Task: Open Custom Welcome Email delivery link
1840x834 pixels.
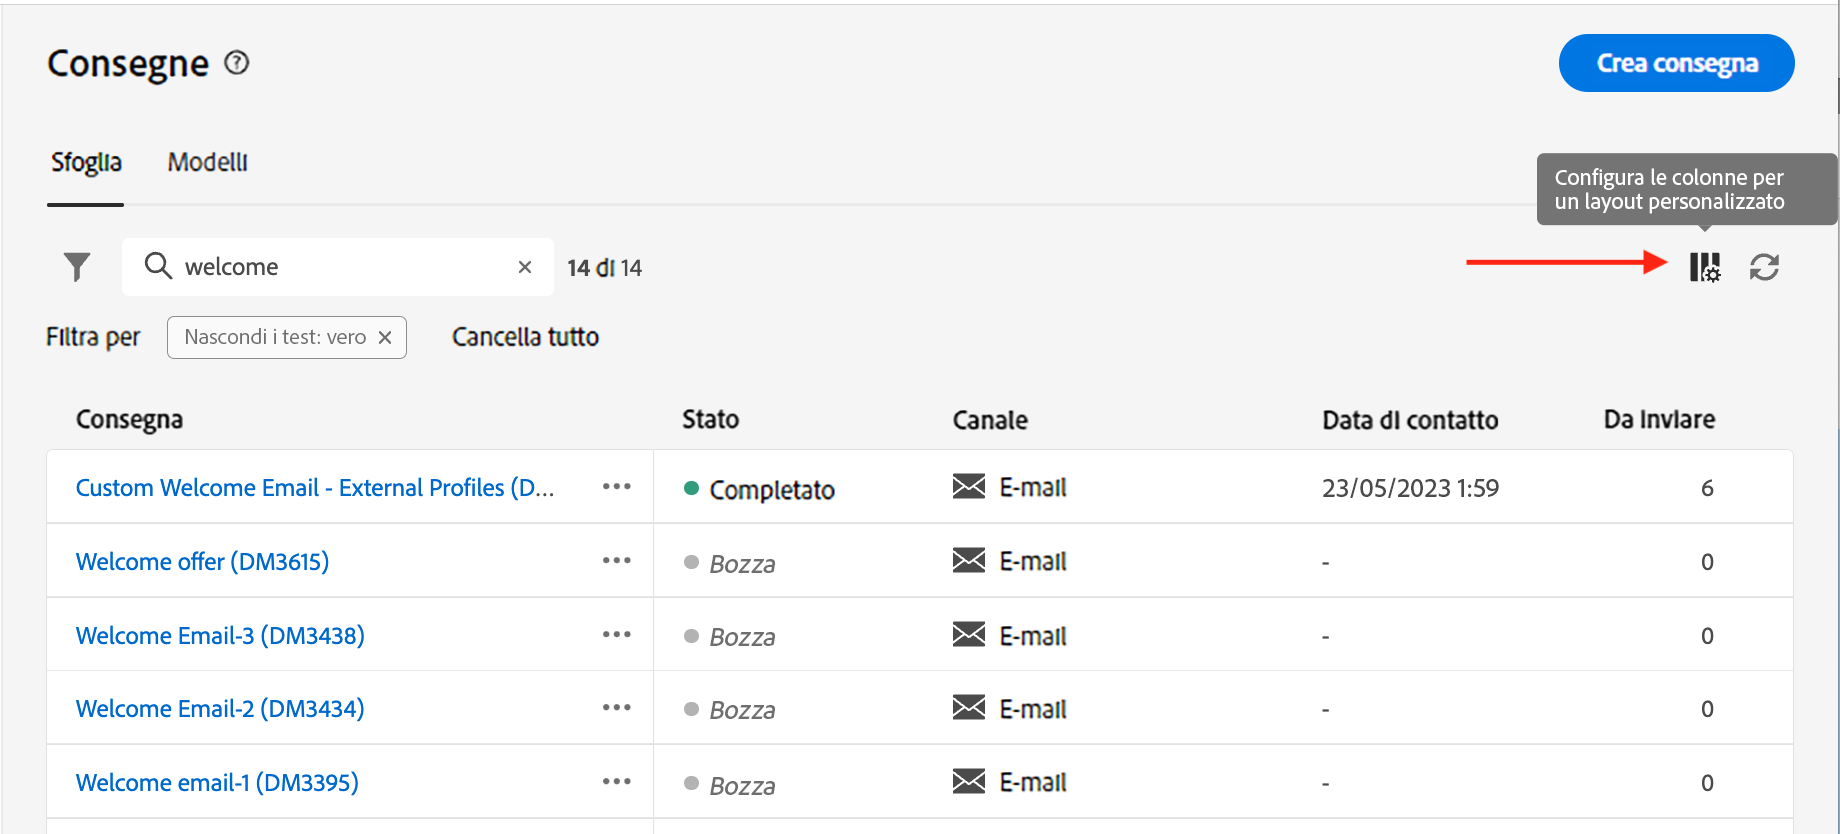Action: click(x=314, y=488)
